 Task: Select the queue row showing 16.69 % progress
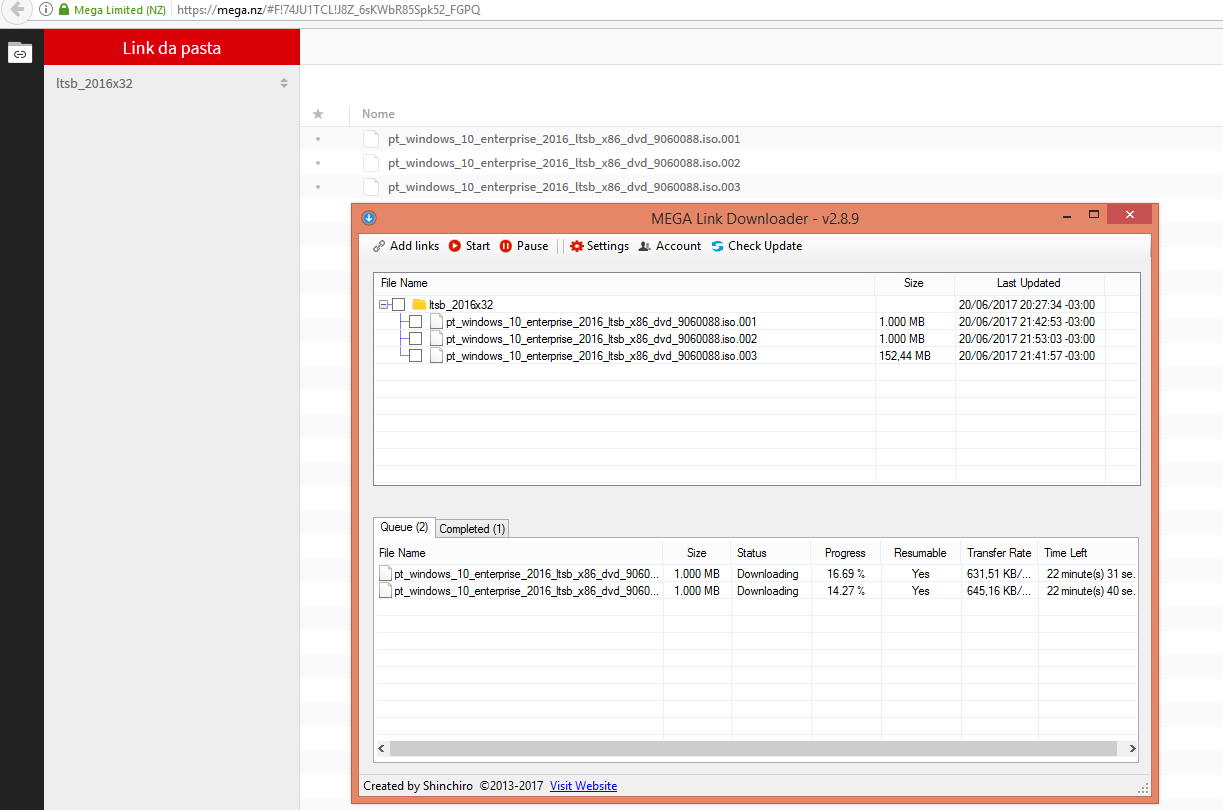click(x=757, y=574)
